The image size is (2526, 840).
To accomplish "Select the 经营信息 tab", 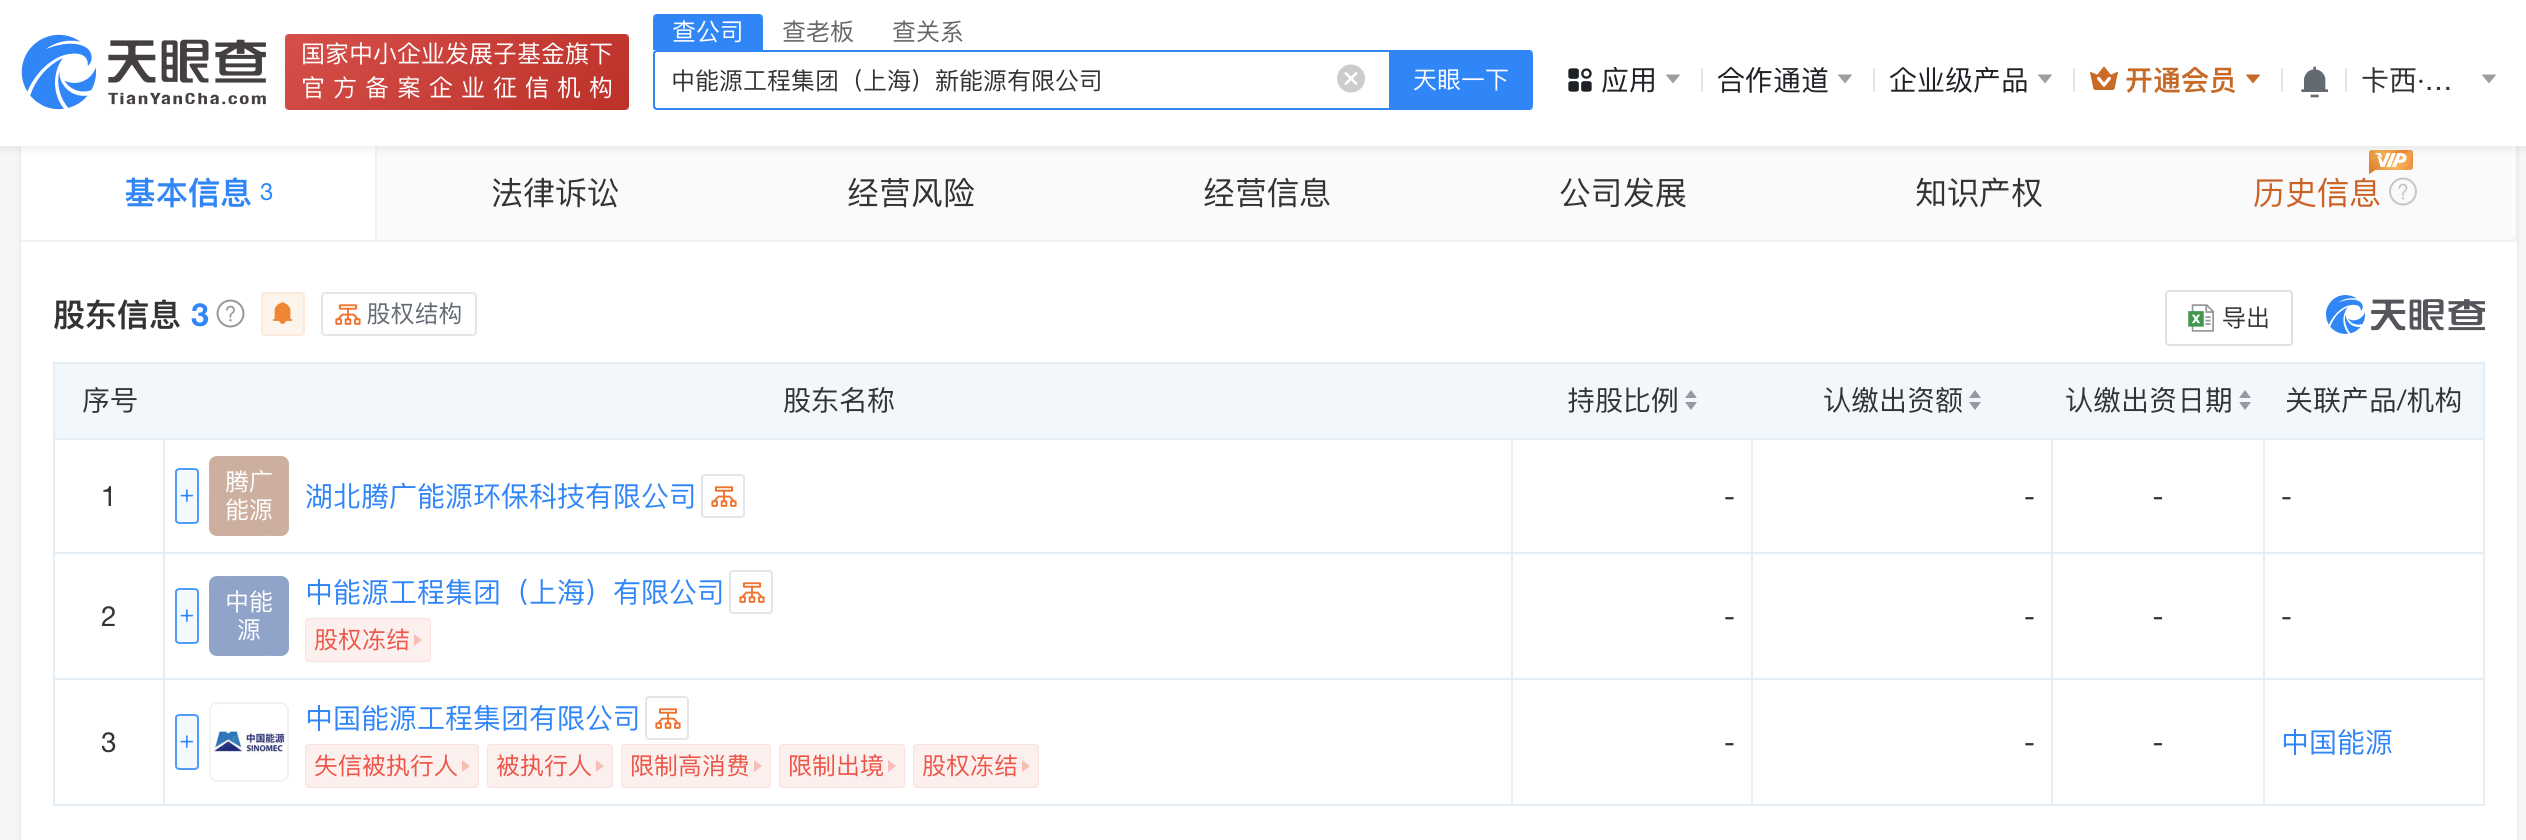I will (x=1267, y=192).
